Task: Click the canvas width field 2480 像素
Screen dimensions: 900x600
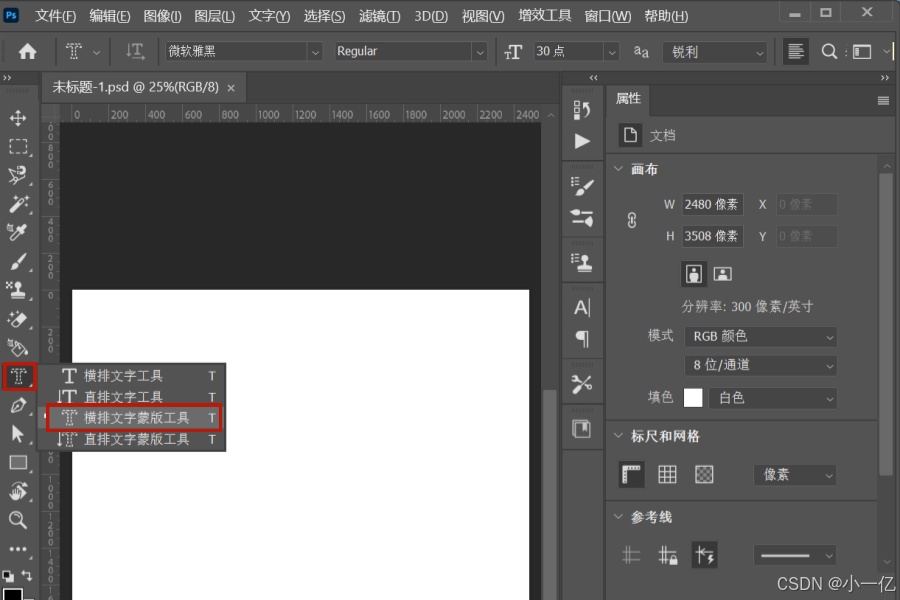Action: tap(712, 204)
